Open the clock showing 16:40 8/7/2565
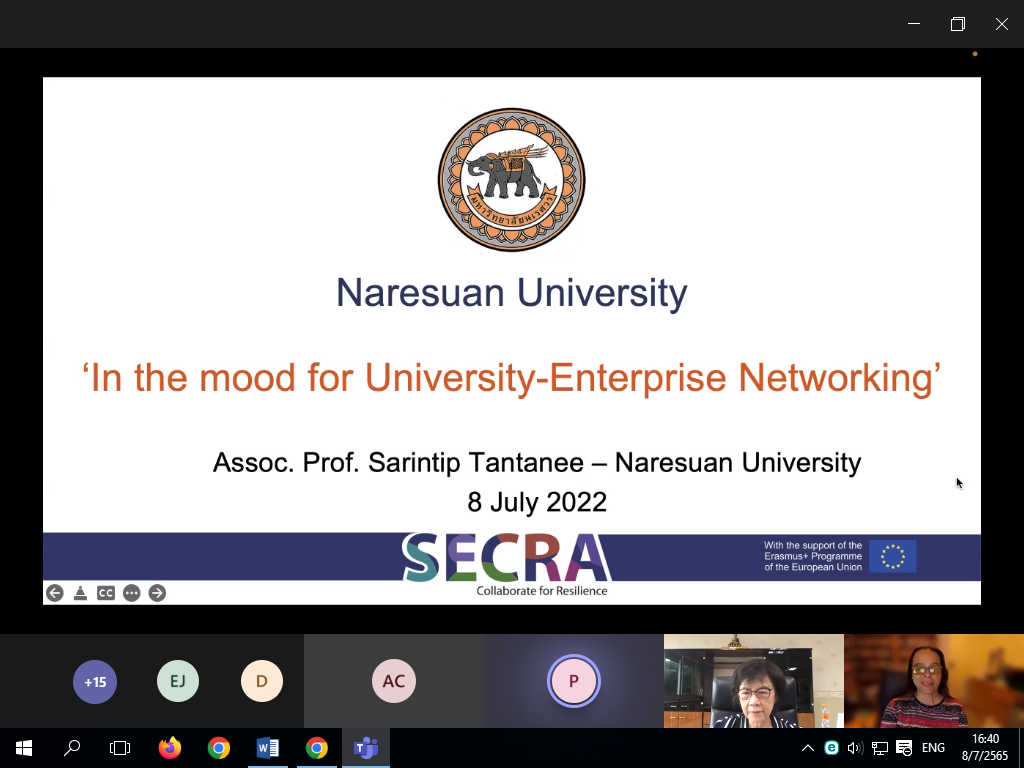 (985, 748)
